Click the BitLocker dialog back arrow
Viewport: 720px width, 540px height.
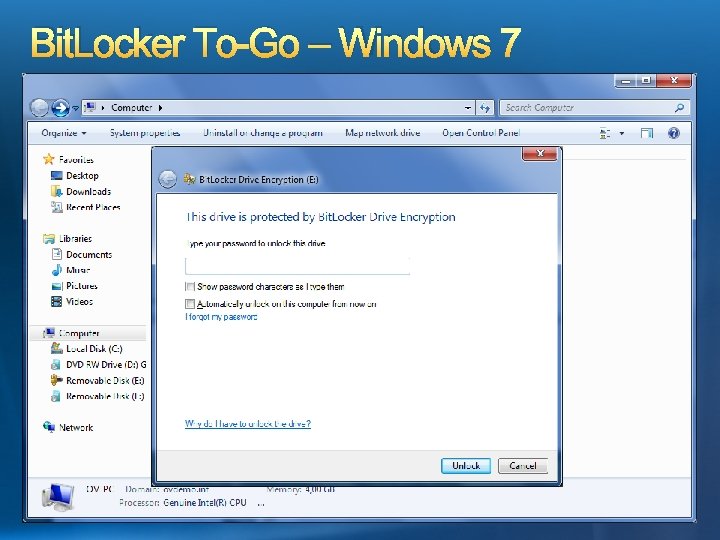click(x=168, y=179)
